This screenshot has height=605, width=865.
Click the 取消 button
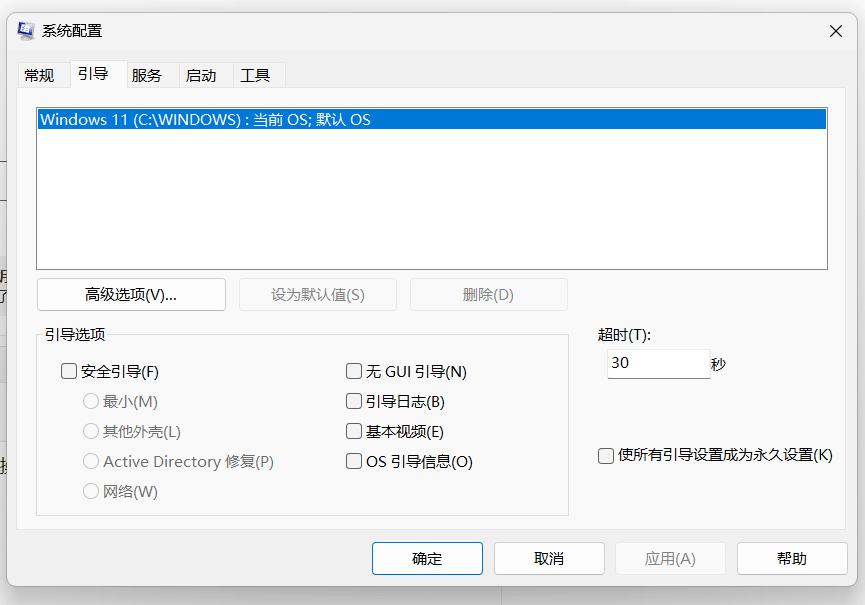tap(549, 559)
